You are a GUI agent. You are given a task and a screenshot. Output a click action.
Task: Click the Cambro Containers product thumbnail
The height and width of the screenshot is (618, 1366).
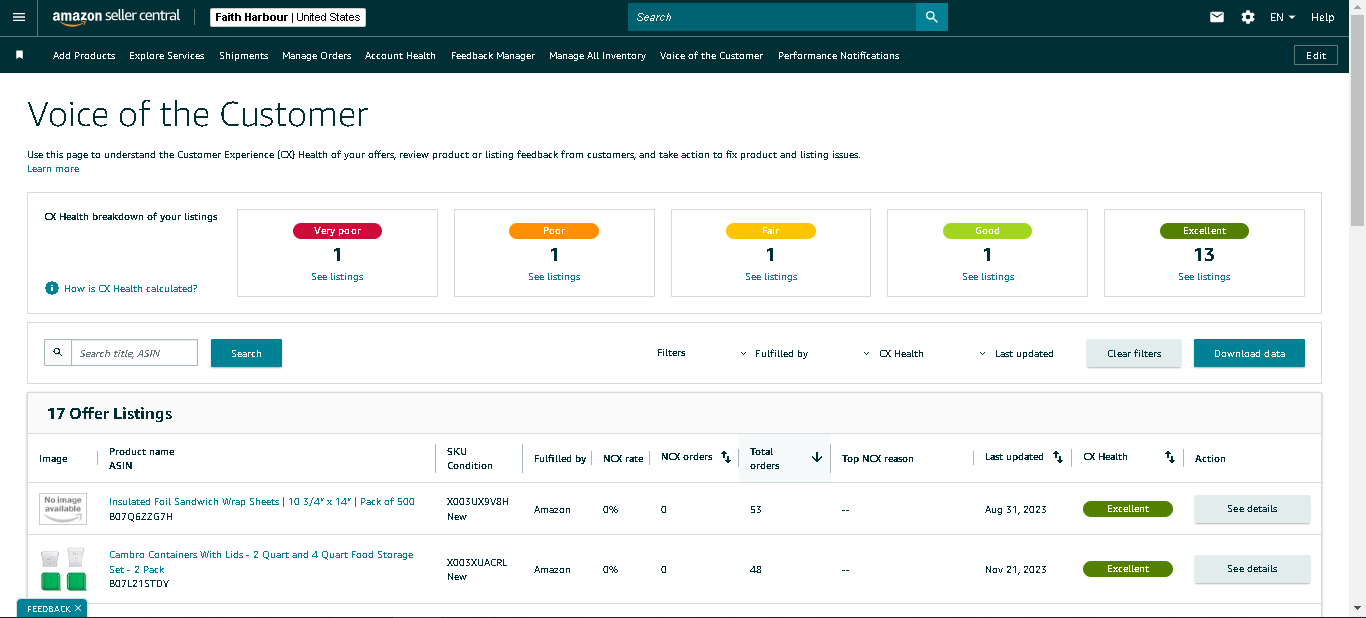[x=64, y=570]
